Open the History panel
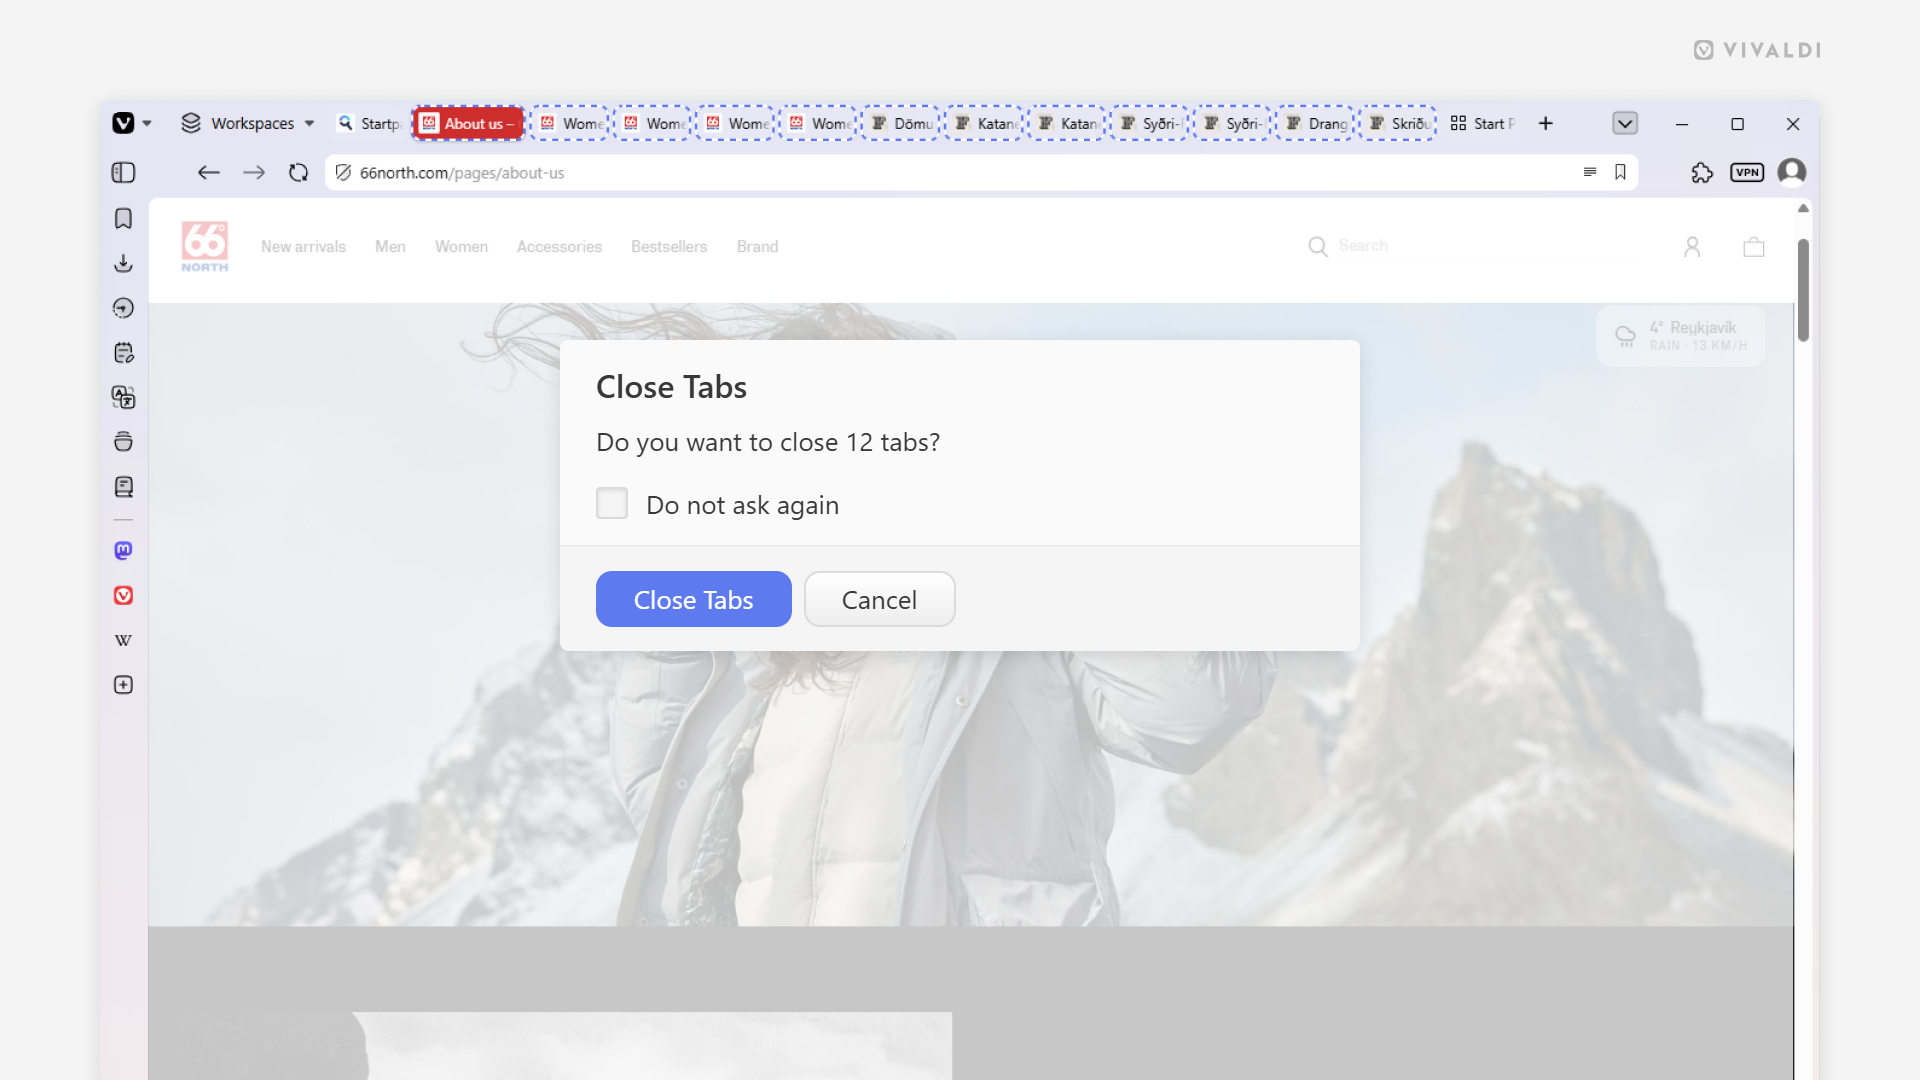This screenshot has width=1920, height=1080. [123, 308]
